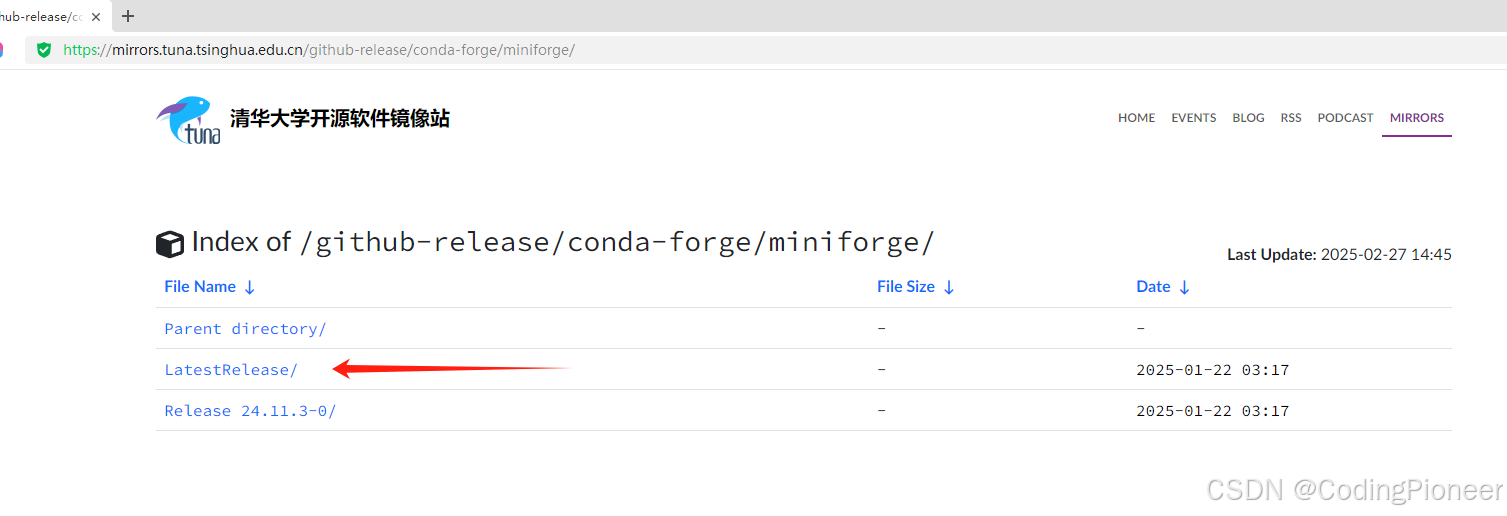Open the Release 24.11.3-0/ folder
The height and width of the screenshot is (516, 1507).
pos(250,410)
